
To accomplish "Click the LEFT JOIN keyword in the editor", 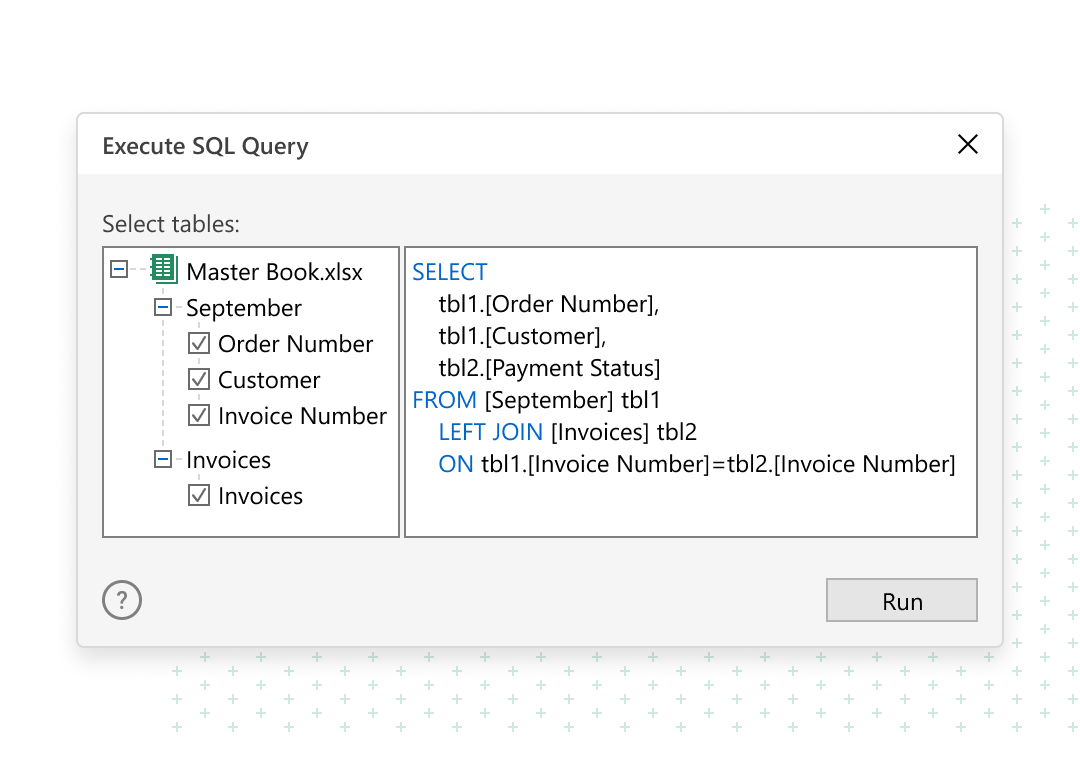I will (491, 431).
